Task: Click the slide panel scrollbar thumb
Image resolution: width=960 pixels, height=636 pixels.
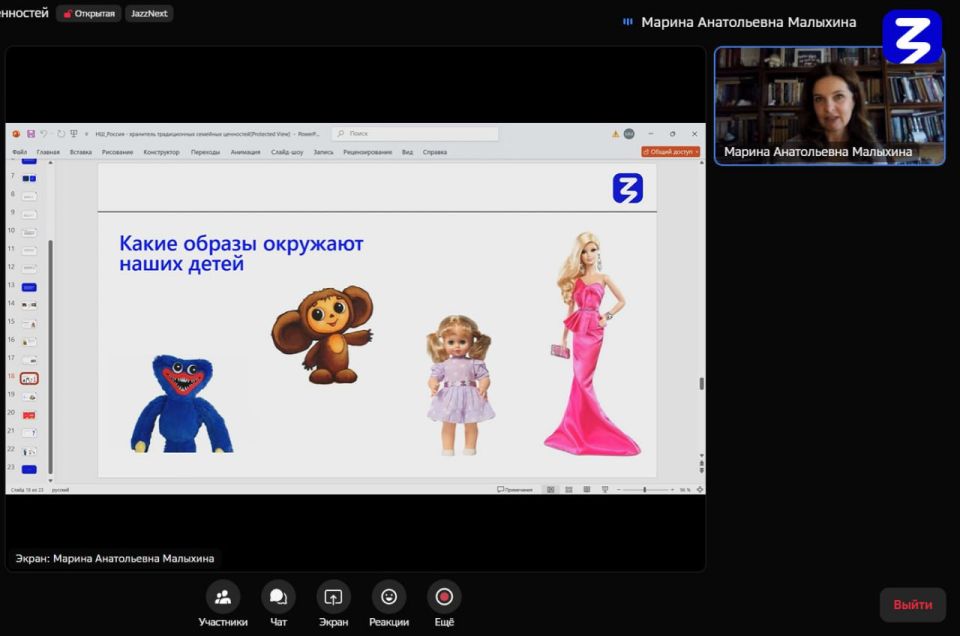Action: [x=50, y=356]
